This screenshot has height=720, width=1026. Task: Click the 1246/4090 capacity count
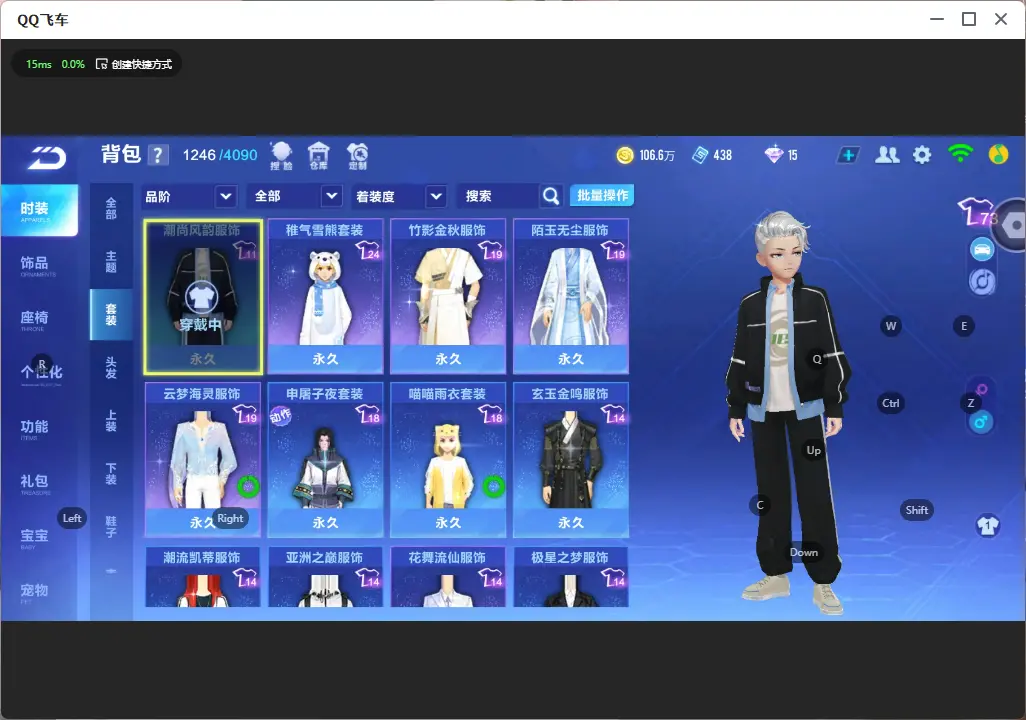220,155
